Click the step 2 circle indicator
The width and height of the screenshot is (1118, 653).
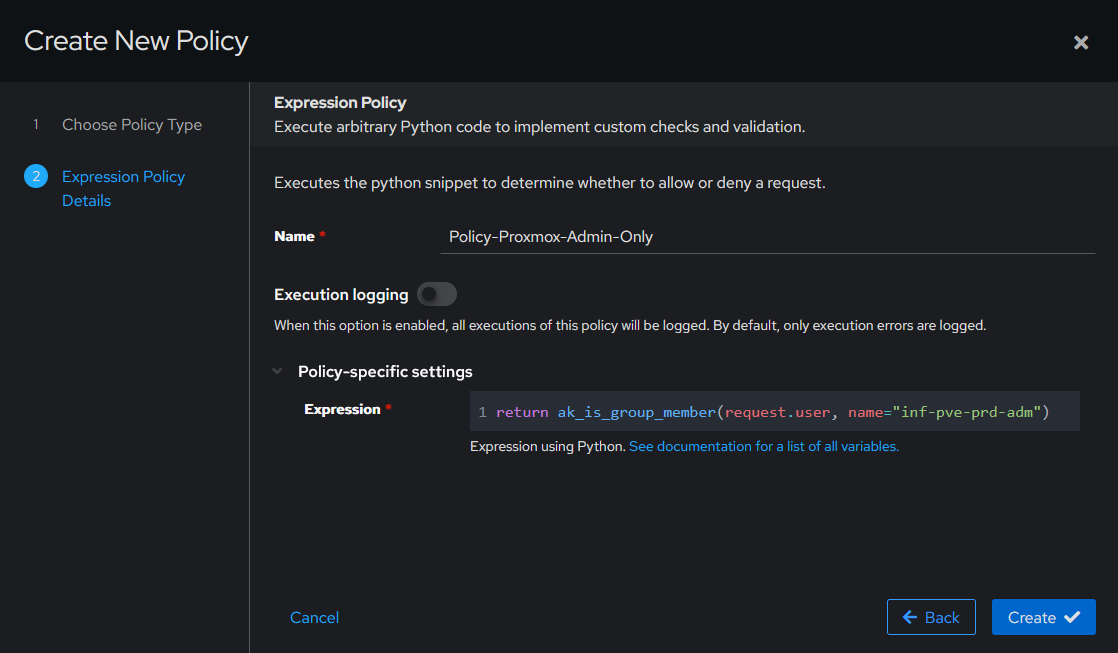pyautogui.click(x=36, y=176)
